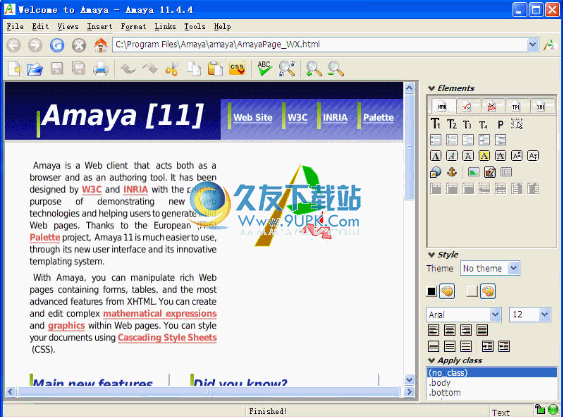
Task: Toggle right text alignment
Action: (466, 330)
